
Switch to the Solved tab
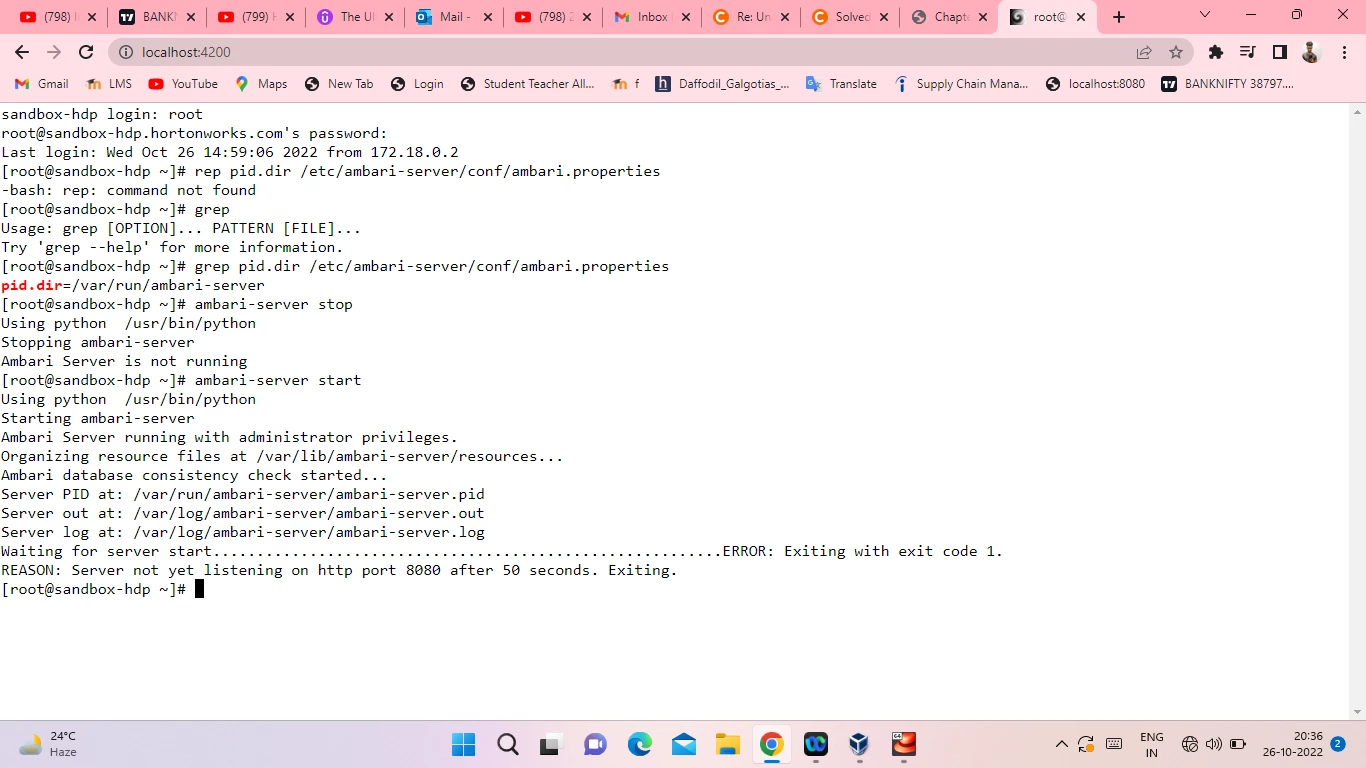coord(850,17)
